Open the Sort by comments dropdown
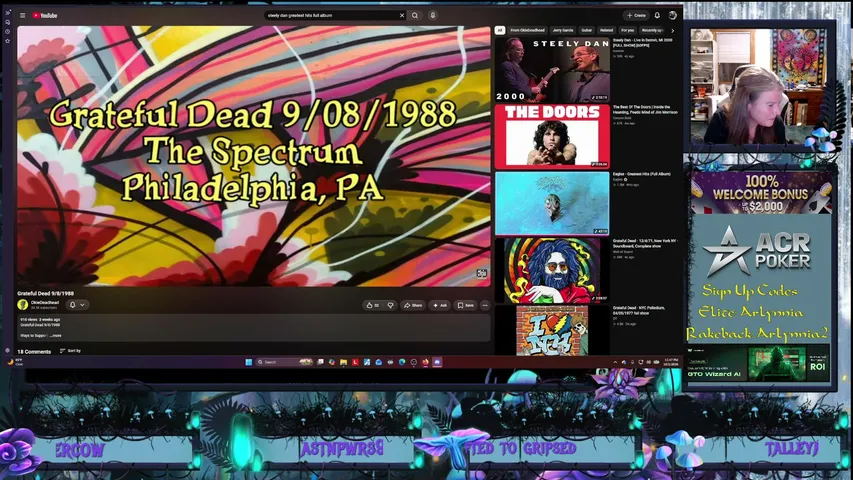Screen dimensions: 853x480 (70, 351)
